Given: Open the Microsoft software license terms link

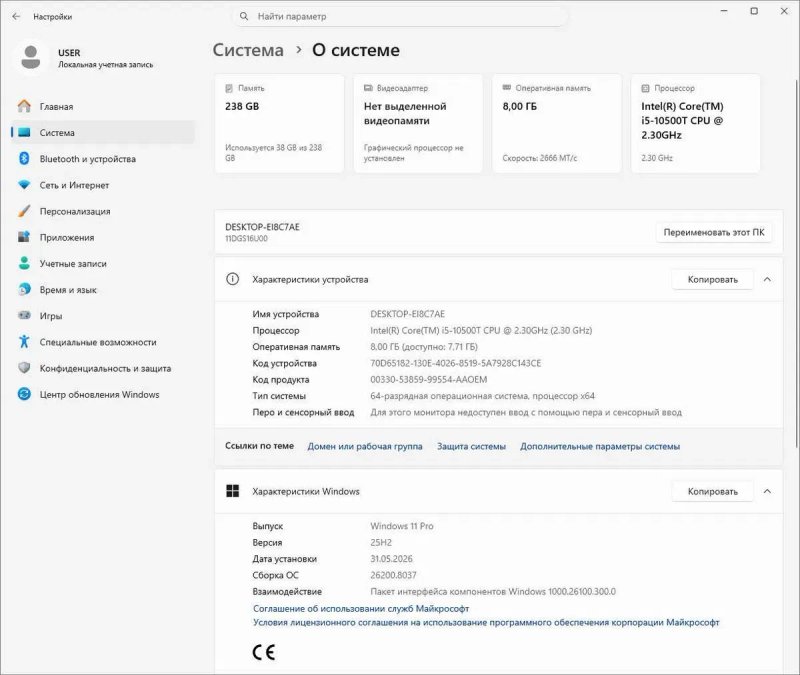Looking at the screenshot, I should (486, 622).
